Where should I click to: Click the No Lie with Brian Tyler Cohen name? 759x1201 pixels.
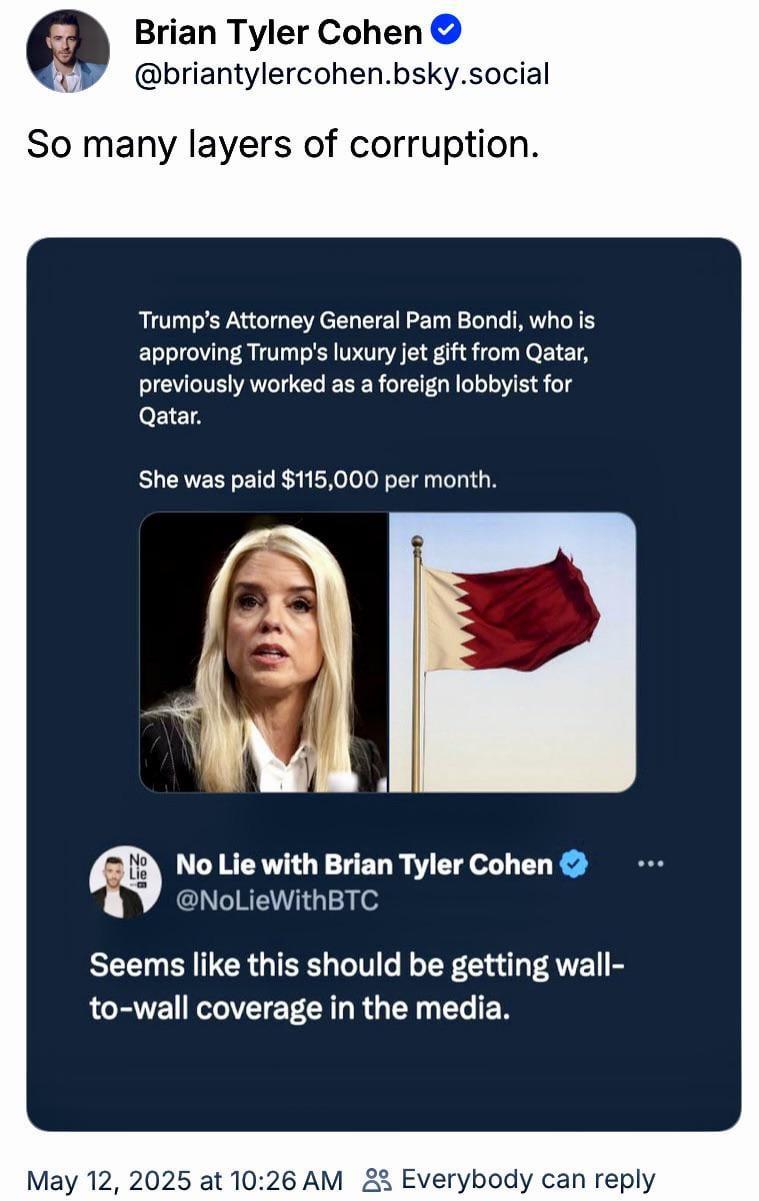click(x=364, y=864)
